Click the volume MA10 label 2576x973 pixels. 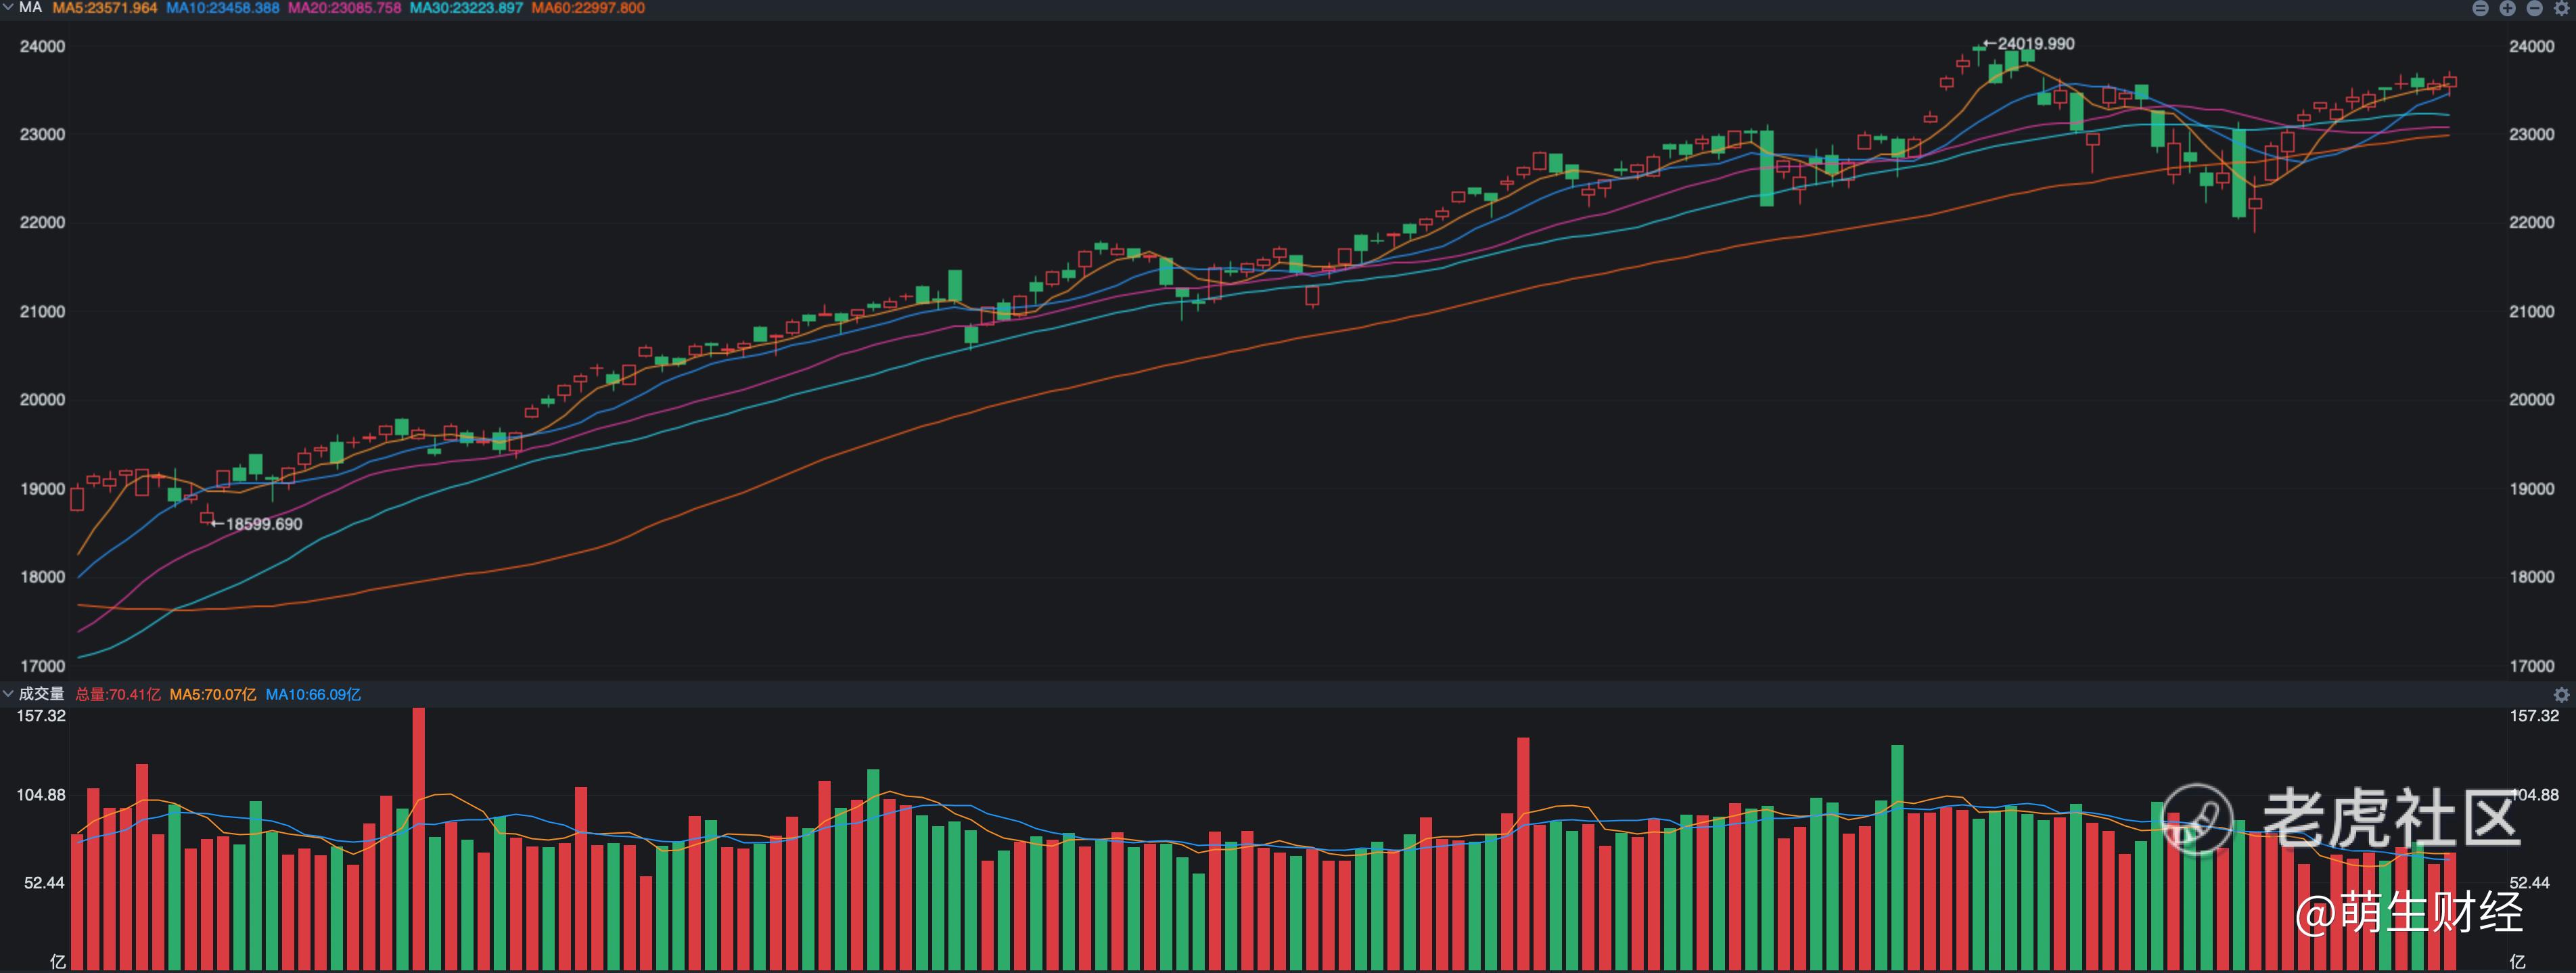312,694
